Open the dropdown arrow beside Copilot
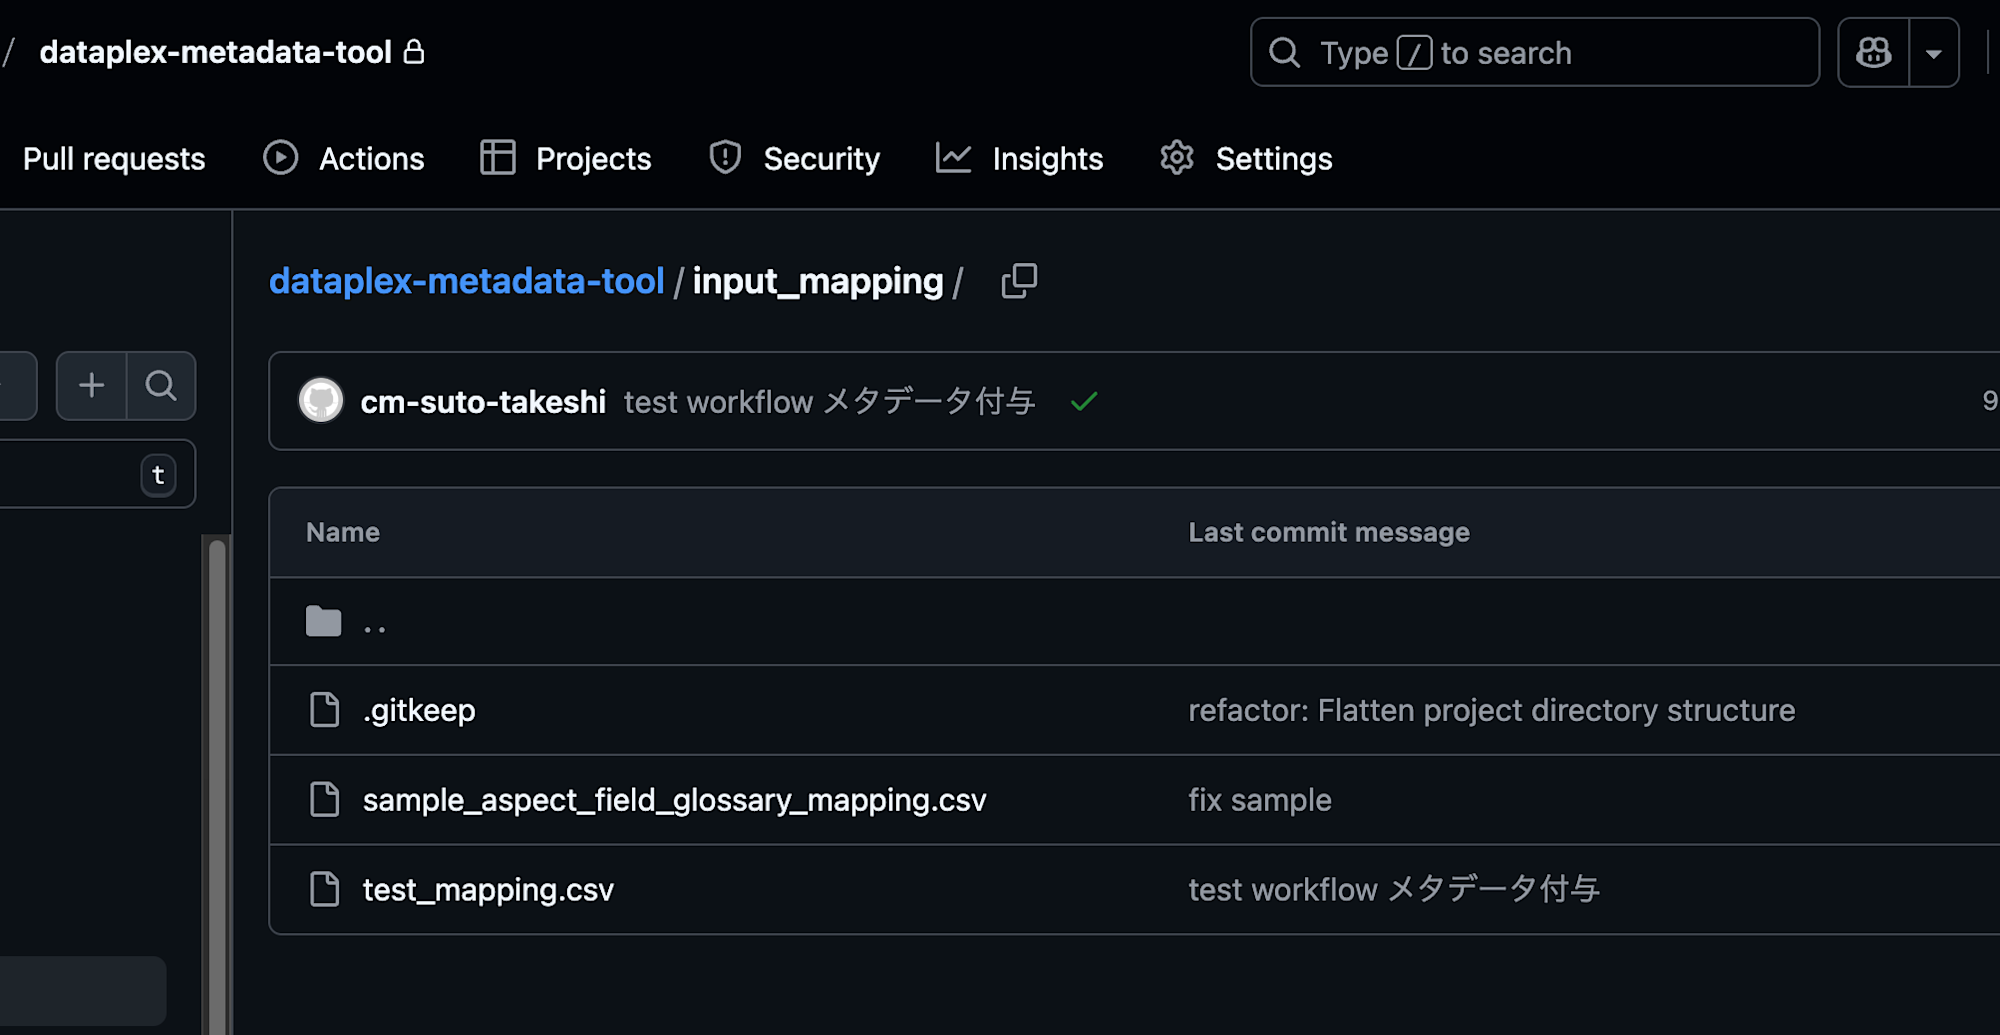Image resolution: width=2000 pixels, height=1035 pixels. pyautogui.click(x=1934, y=53)
